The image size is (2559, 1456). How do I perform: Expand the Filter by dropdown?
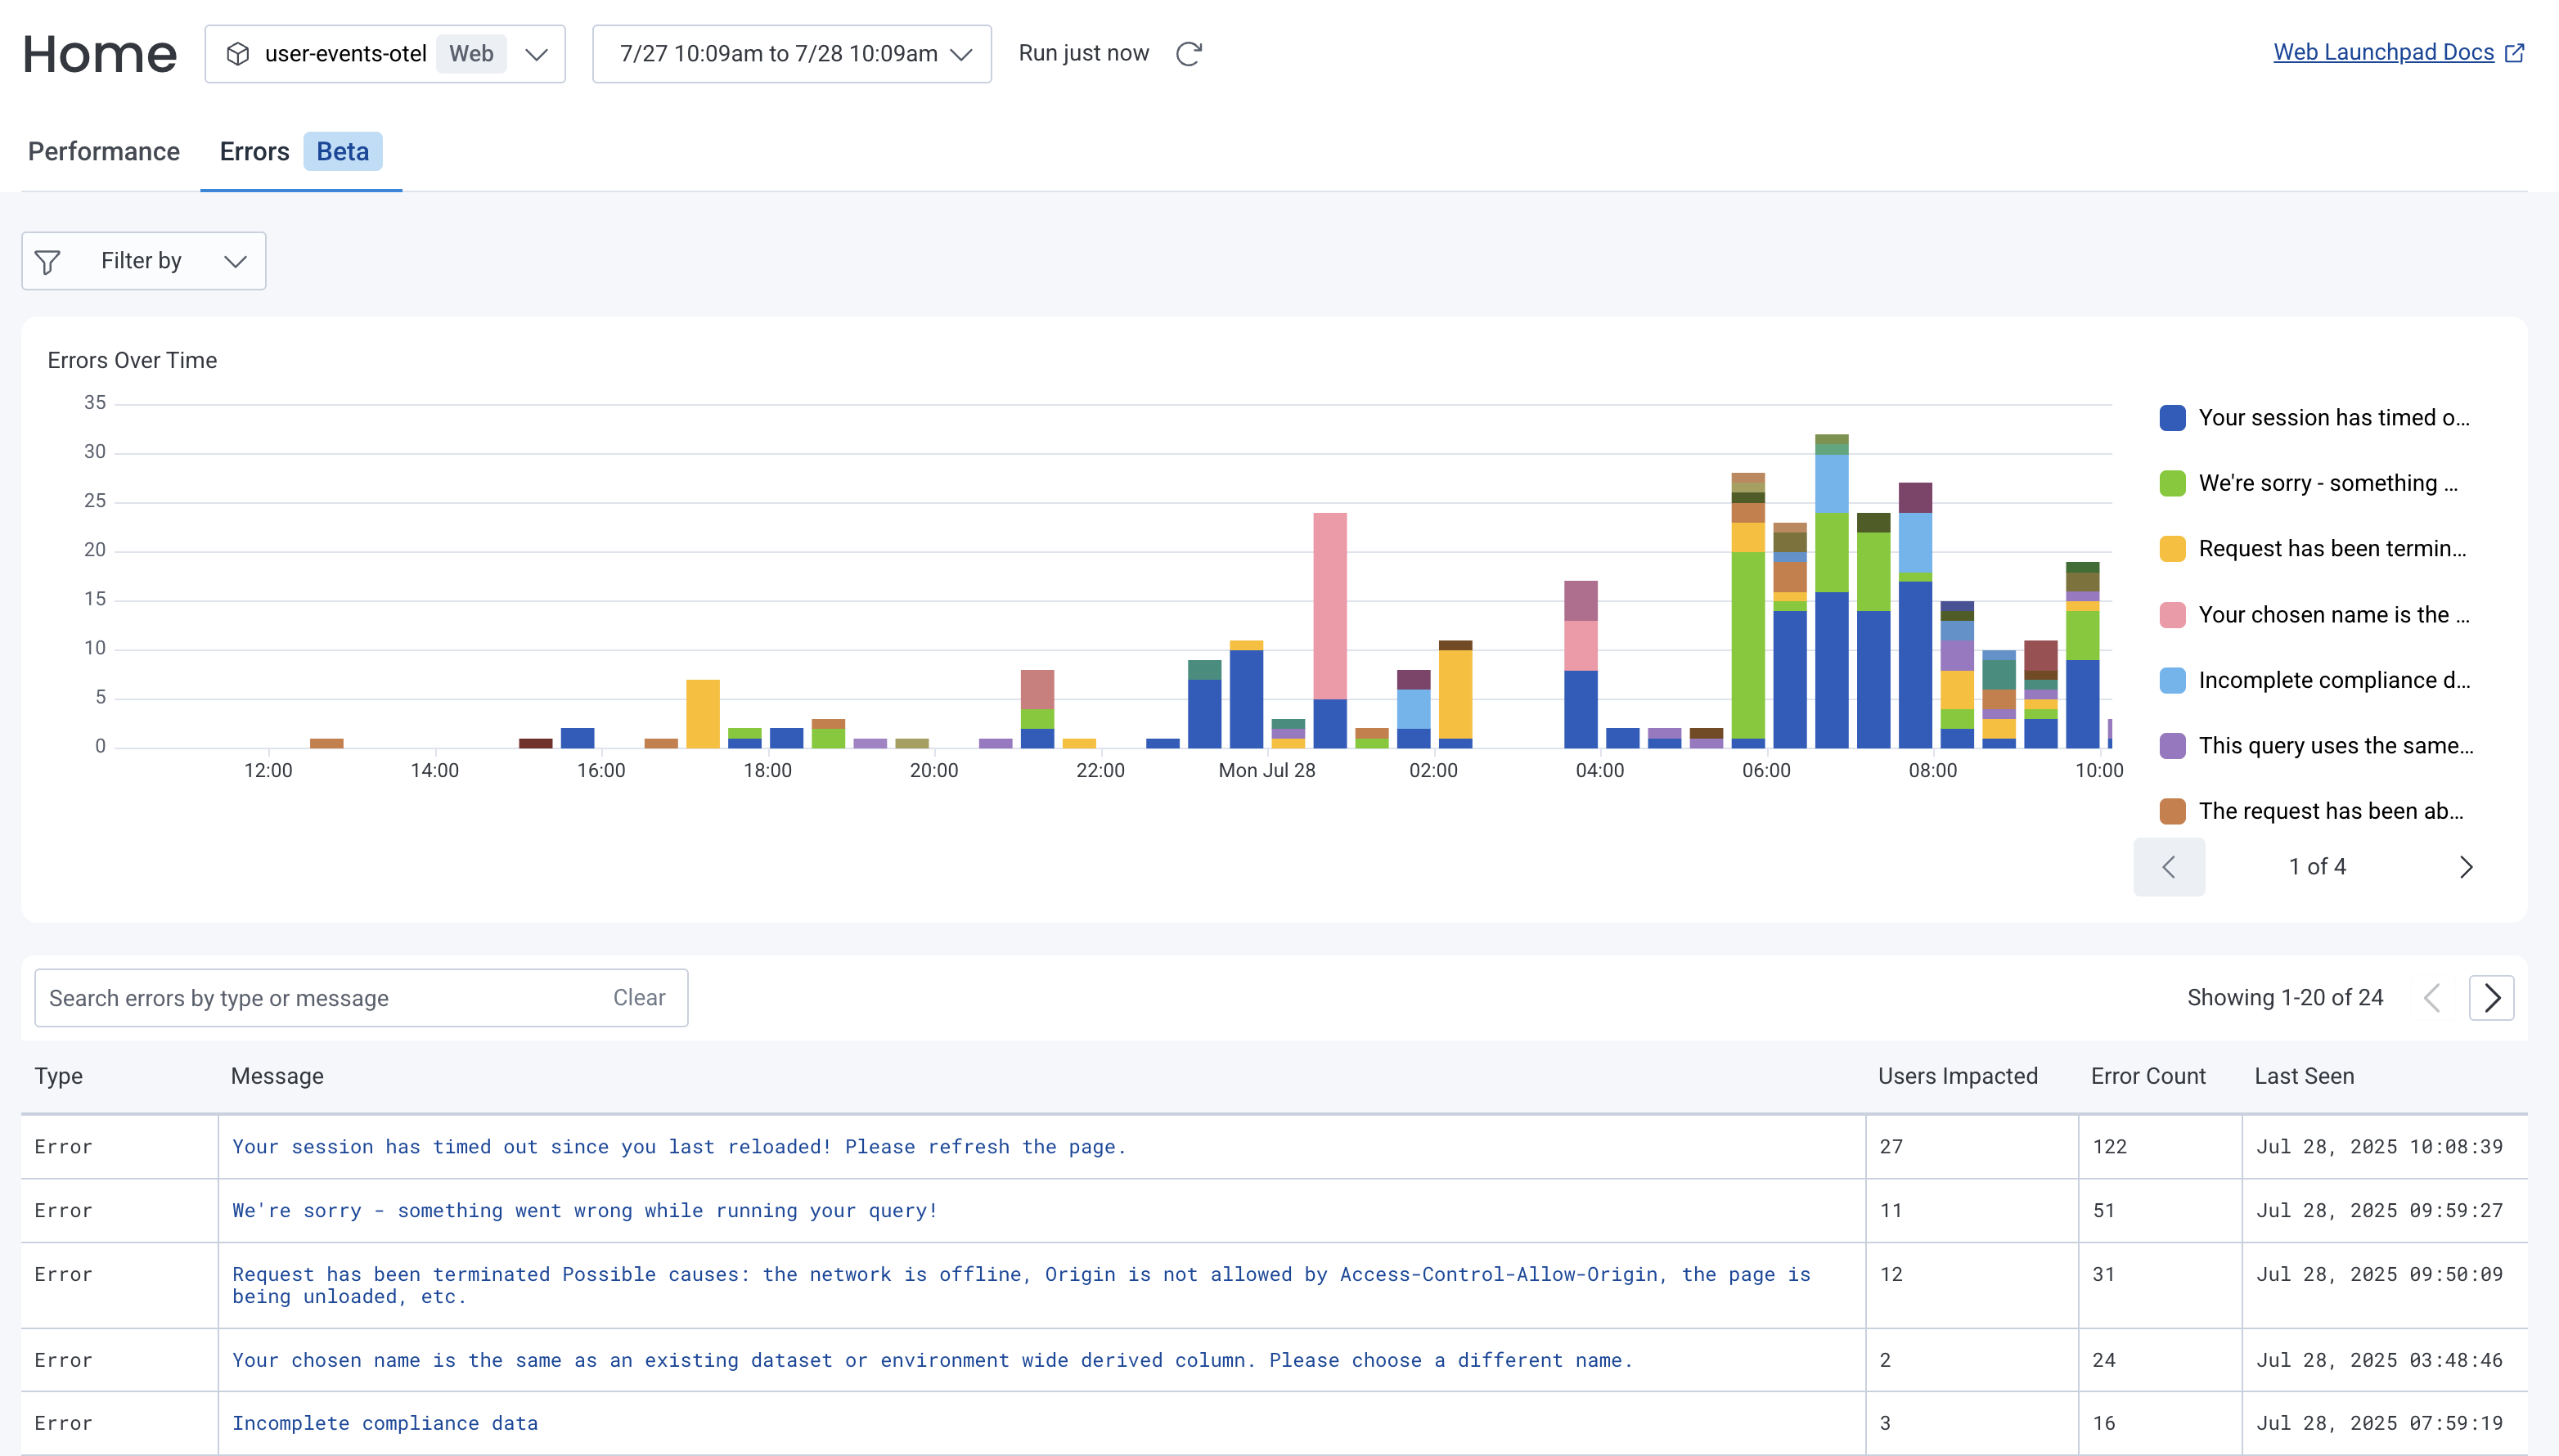pos(144,261)
